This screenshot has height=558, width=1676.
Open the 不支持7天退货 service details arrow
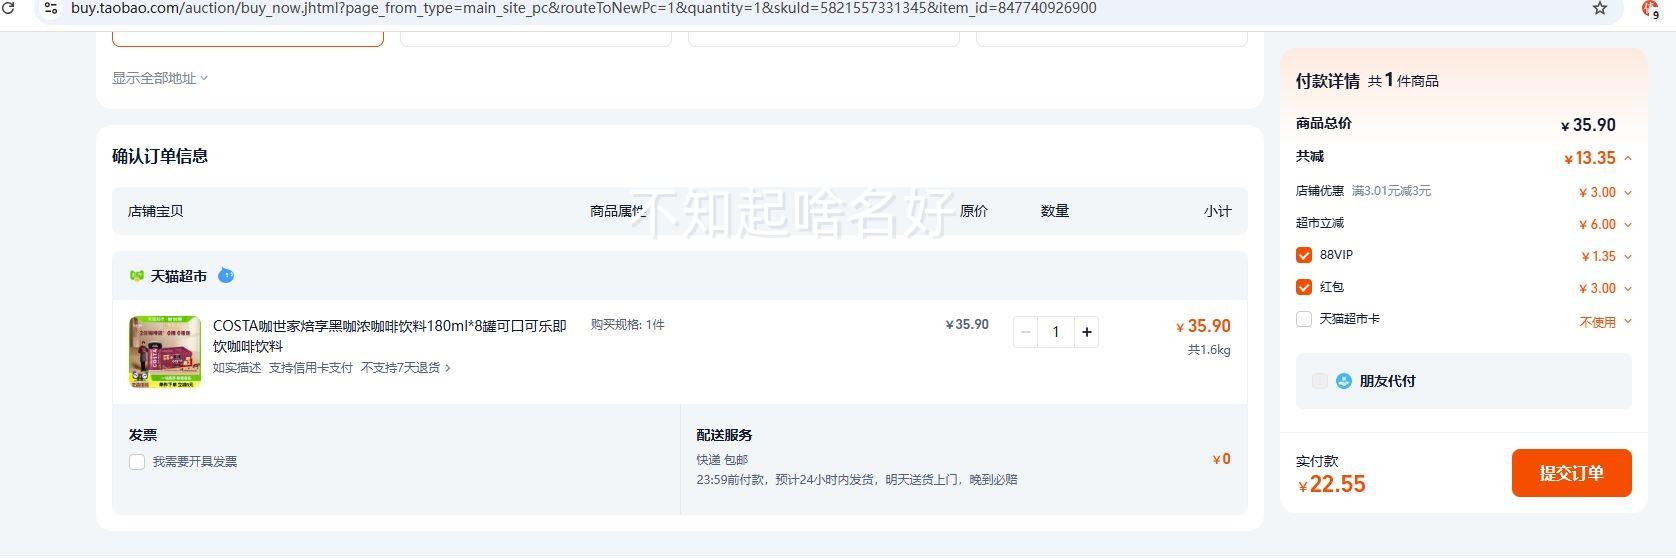click(x=448, y=368)
